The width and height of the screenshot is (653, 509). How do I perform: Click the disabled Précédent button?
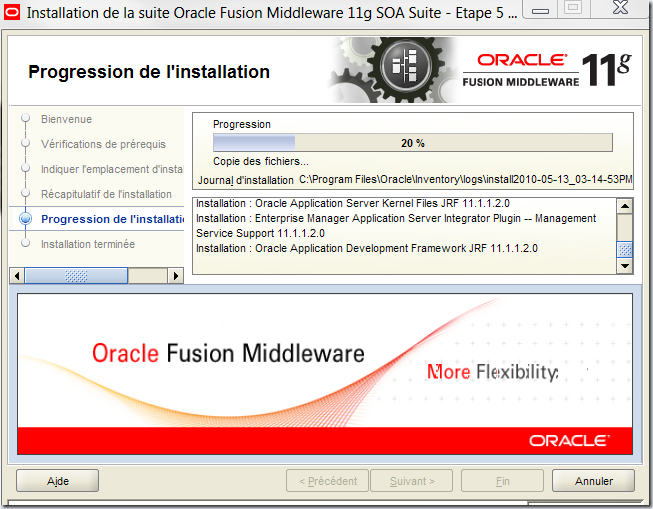328,481
